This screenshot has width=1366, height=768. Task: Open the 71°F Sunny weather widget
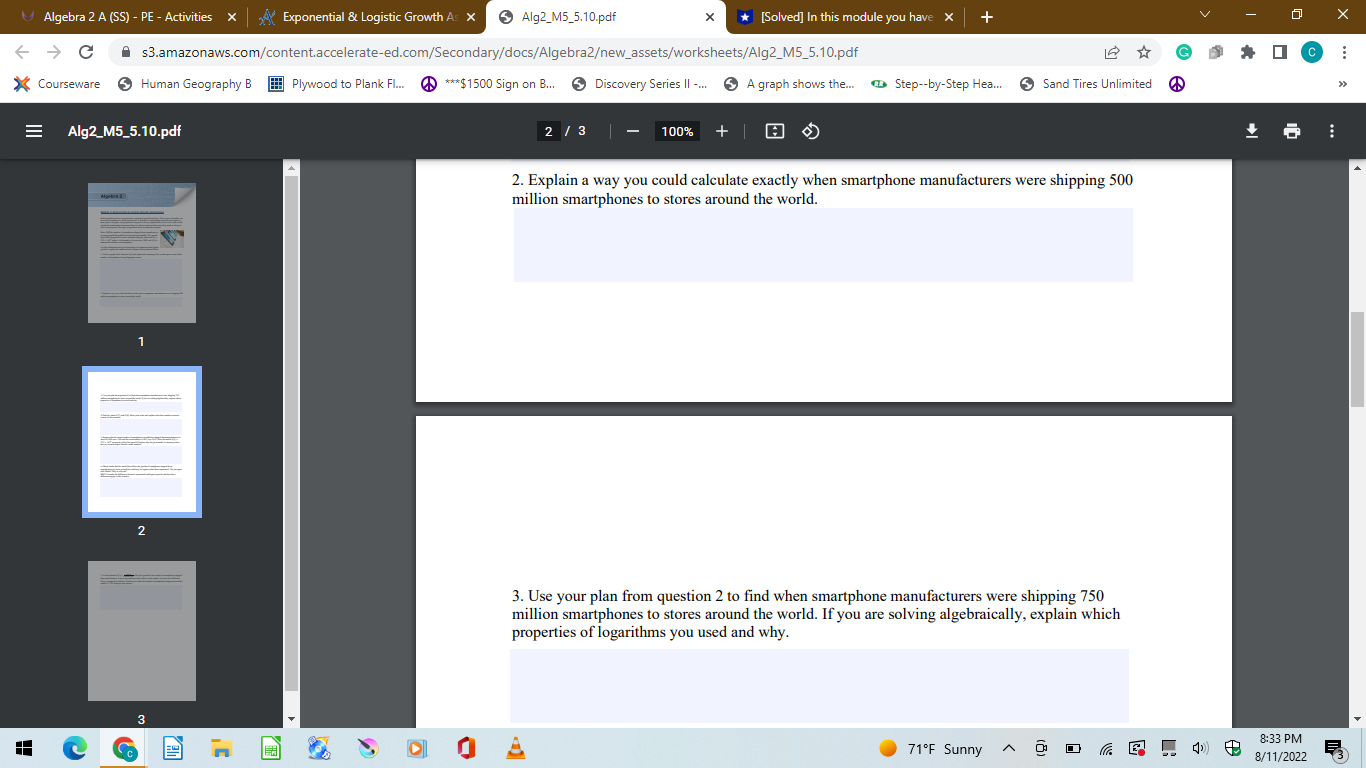tap(932, 748)
